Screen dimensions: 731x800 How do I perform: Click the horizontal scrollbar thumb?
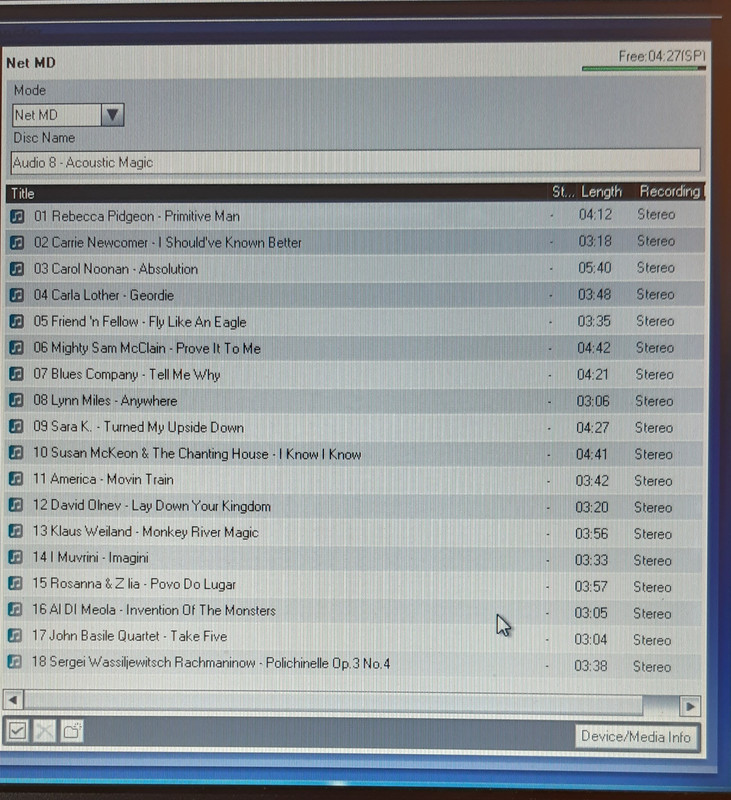[x=334, y=702]
